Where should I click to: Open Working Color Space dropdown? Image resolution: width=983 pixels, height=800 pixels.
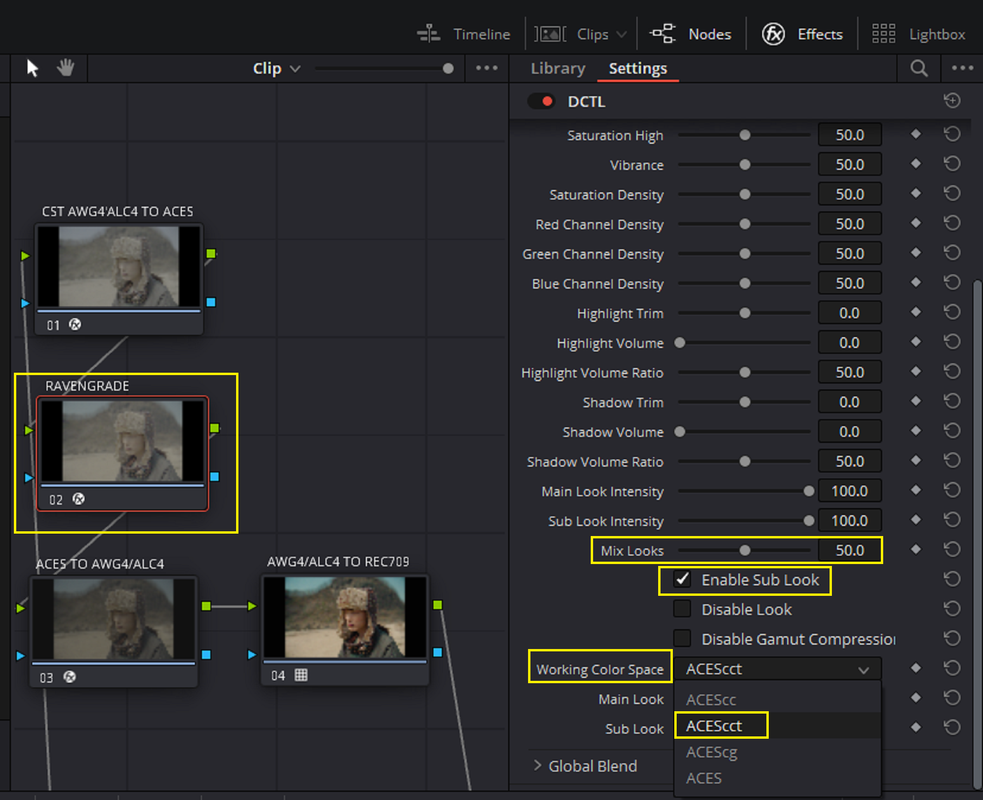point(777,669)
